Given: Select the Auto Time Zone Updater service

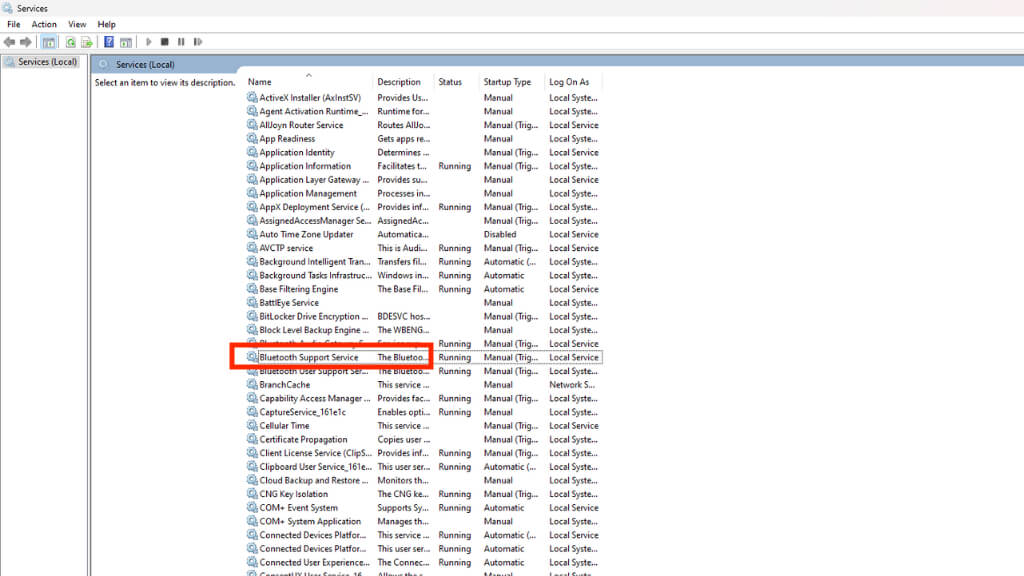Looking at the screenshot, I should click(423, 234).
